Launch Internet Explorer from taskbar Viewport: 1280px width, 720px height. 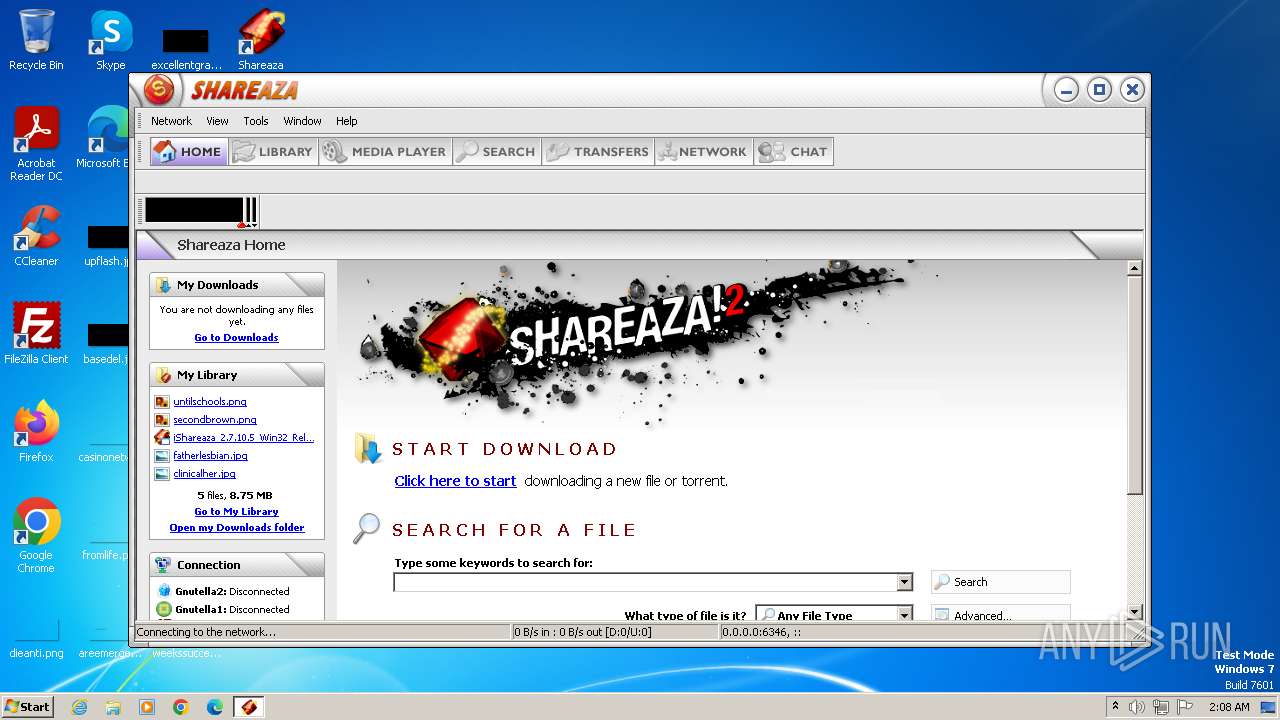pyautogui.click(x=79, y=707)
